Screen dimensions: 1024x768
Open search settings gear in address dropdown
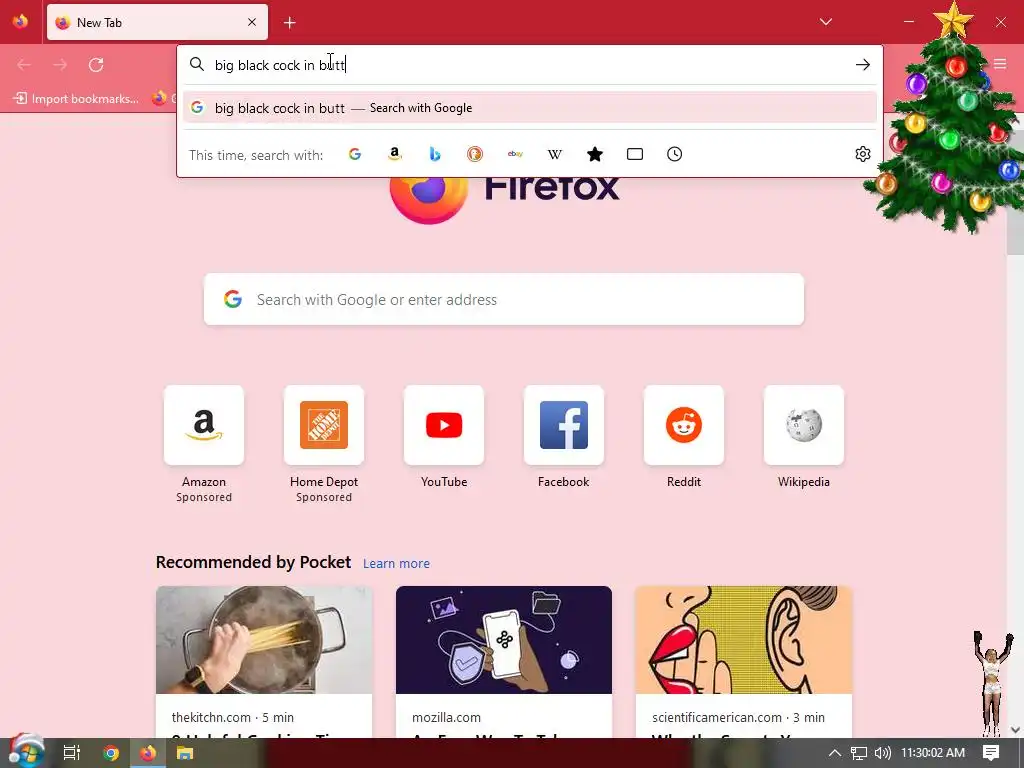pyautogui.click(x=863, y=154)
